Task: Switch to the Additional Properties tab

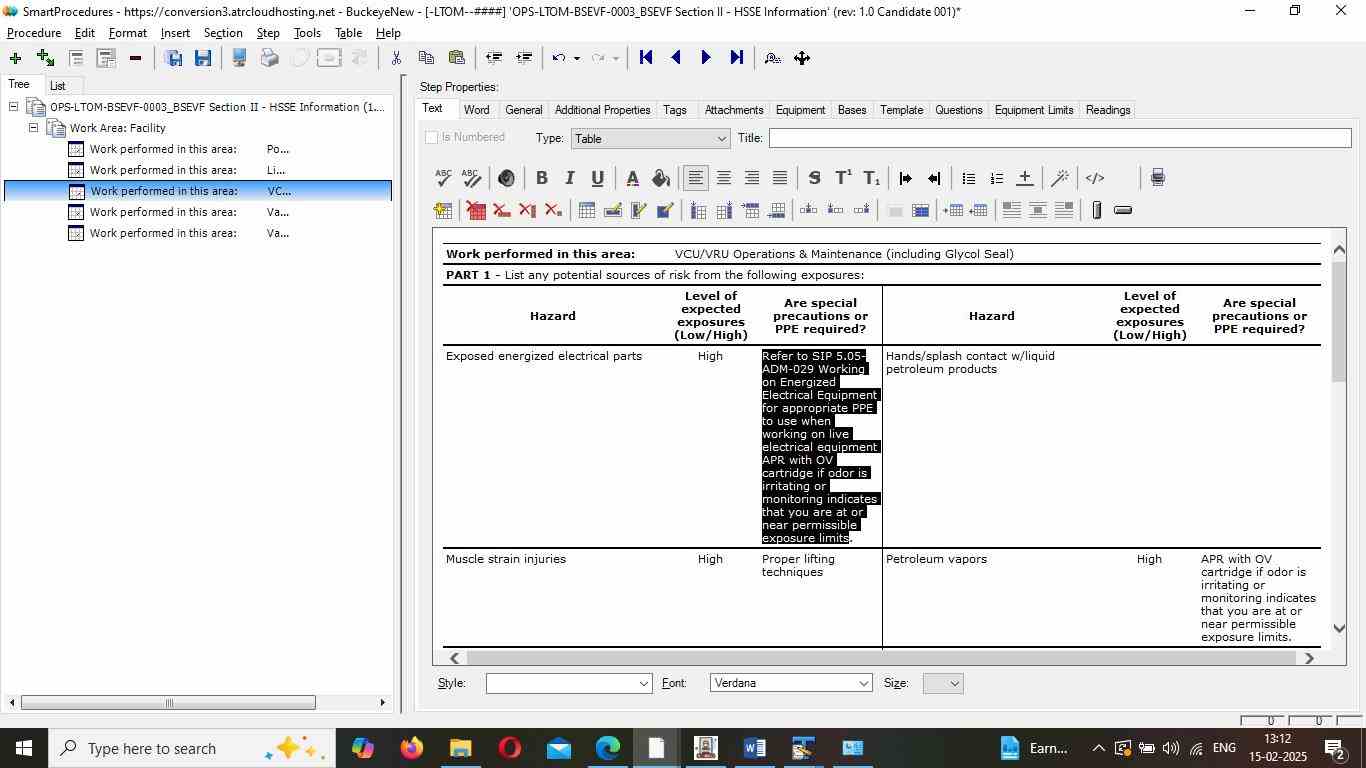Action: click(602, 110)
